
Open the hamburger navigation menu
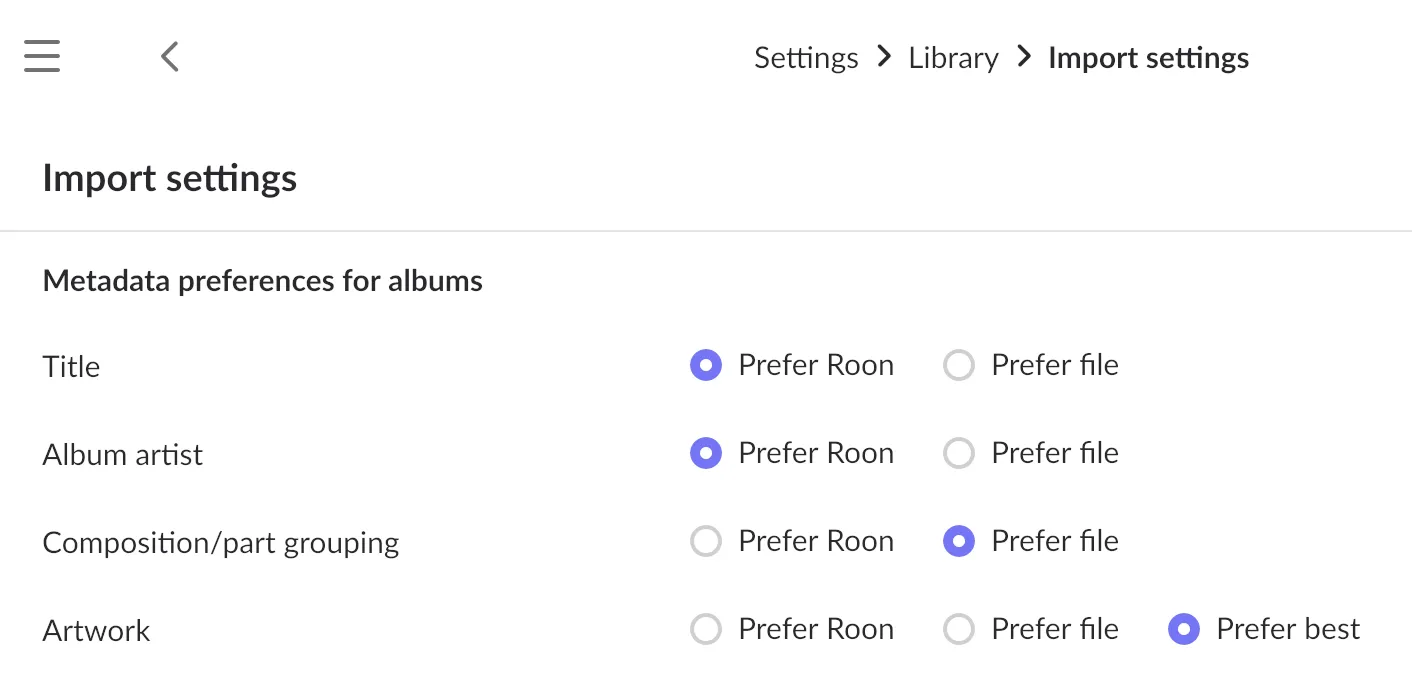tap(42, 56)
